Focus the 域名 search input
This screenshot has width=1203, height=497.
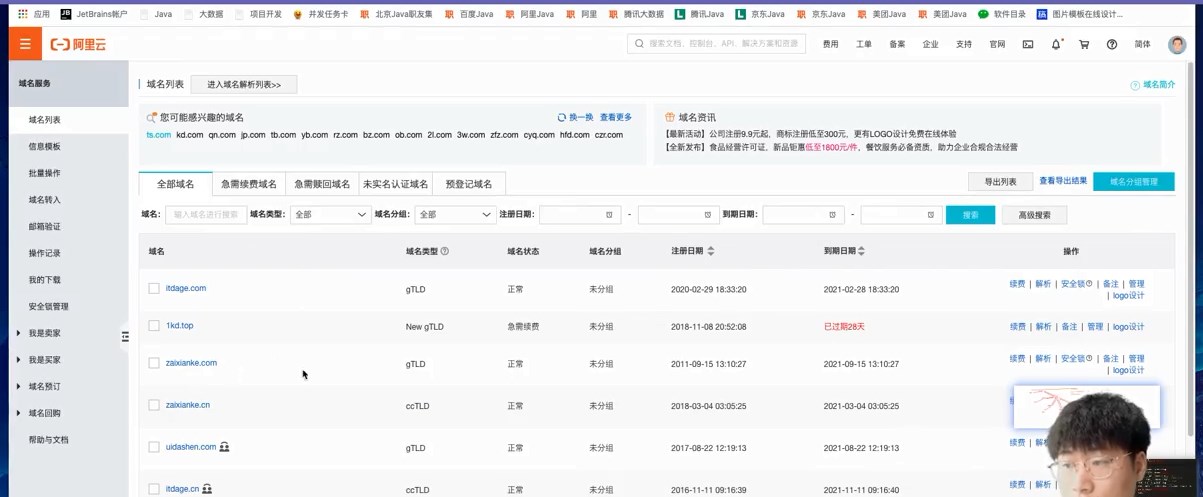[x=205, y=215]
